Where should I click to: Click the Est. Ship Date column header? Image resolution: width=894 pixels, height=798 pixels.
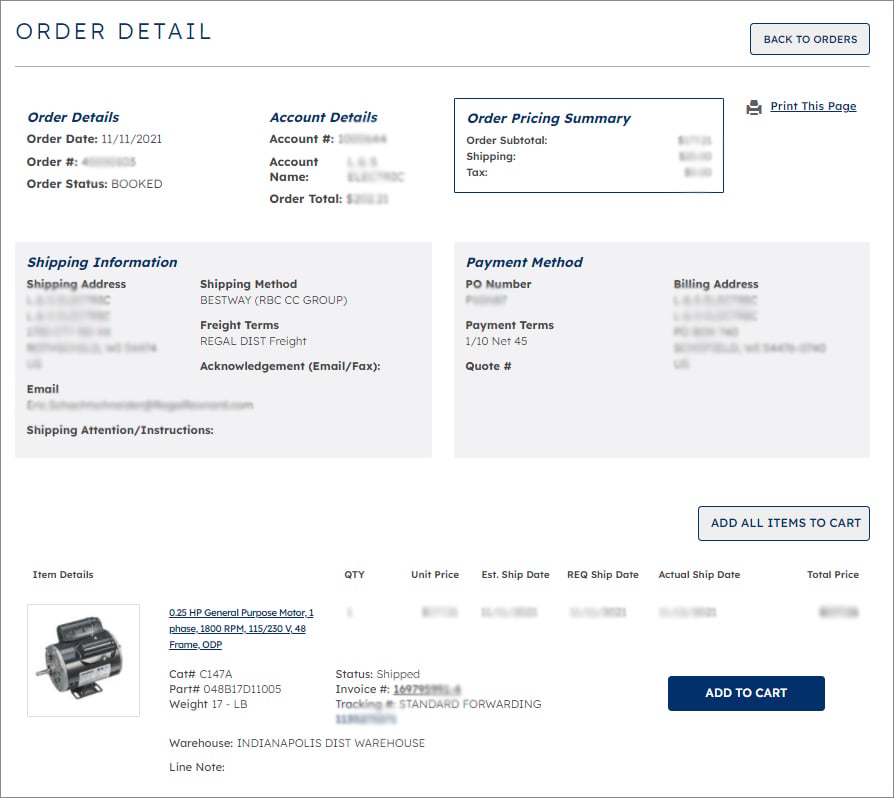click(515, 575)
